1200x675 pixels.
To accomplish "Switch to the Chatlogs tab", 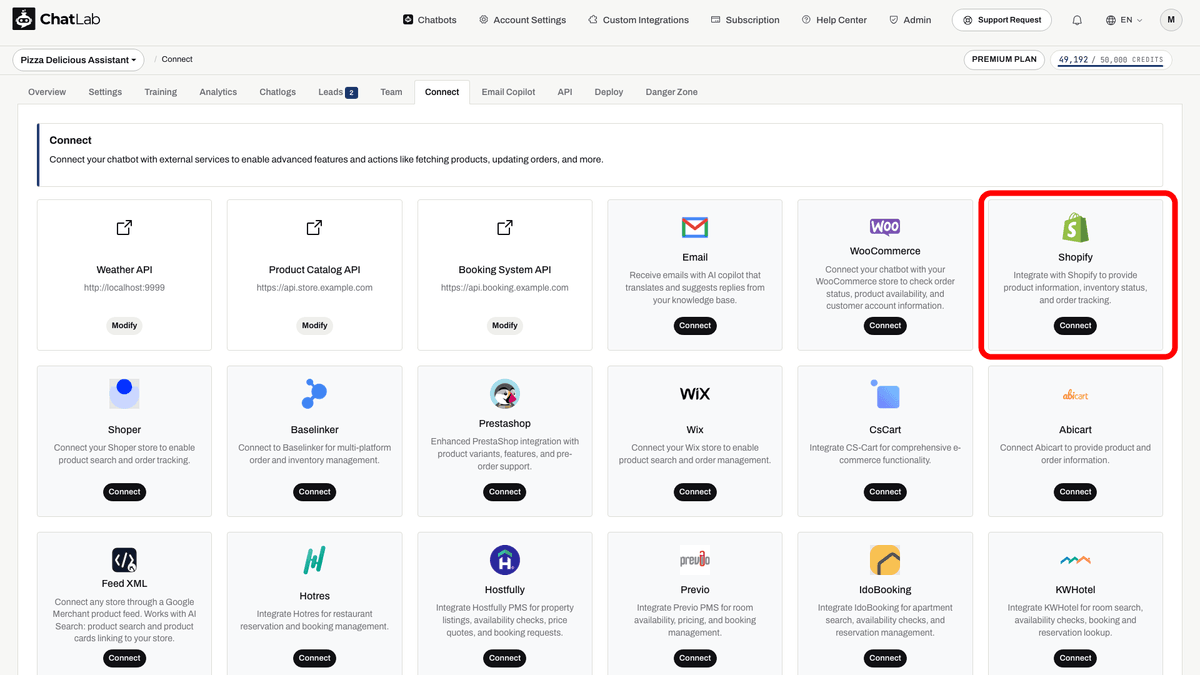I will tap(278, 92).
